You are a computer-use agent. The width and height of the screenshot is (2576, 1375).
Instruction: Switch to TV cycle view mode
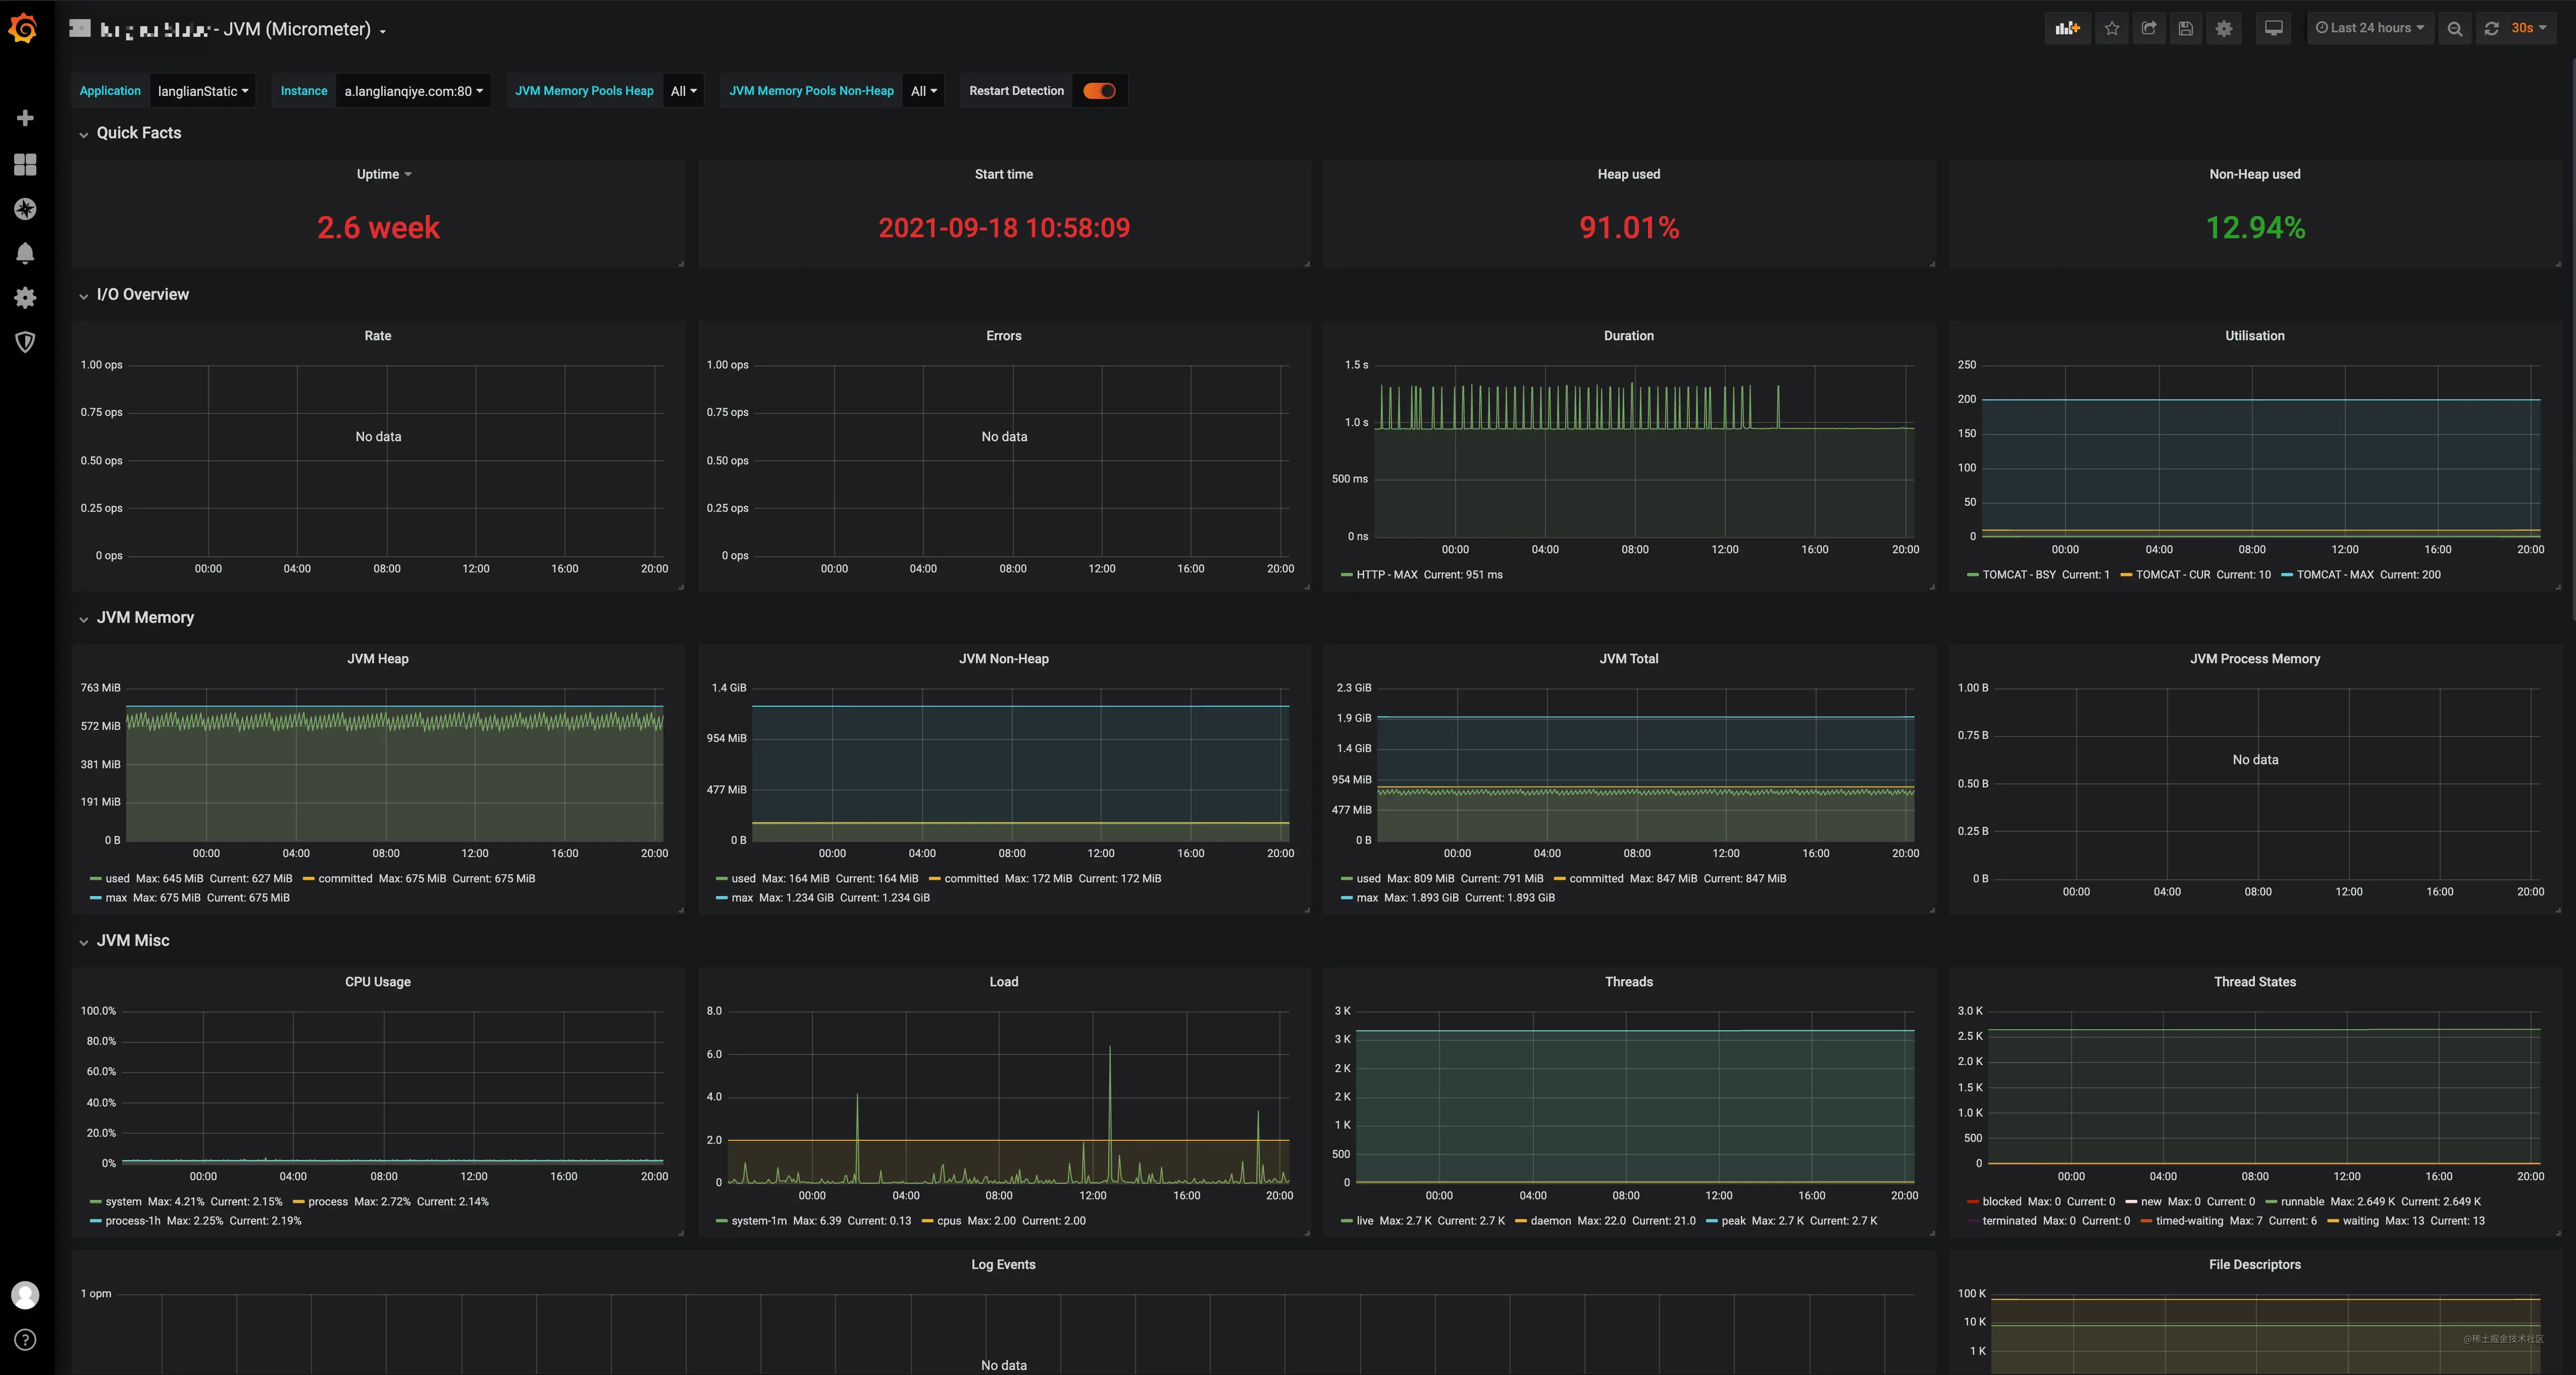[x=2273, y=28]
